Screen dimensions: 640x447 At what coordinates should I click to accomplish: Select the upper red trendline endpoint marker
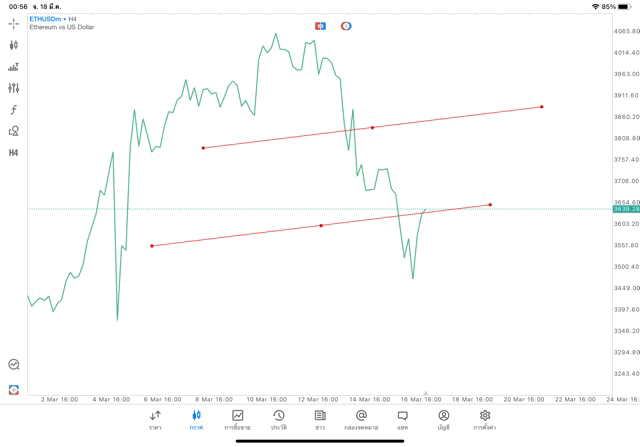point(541,107)
